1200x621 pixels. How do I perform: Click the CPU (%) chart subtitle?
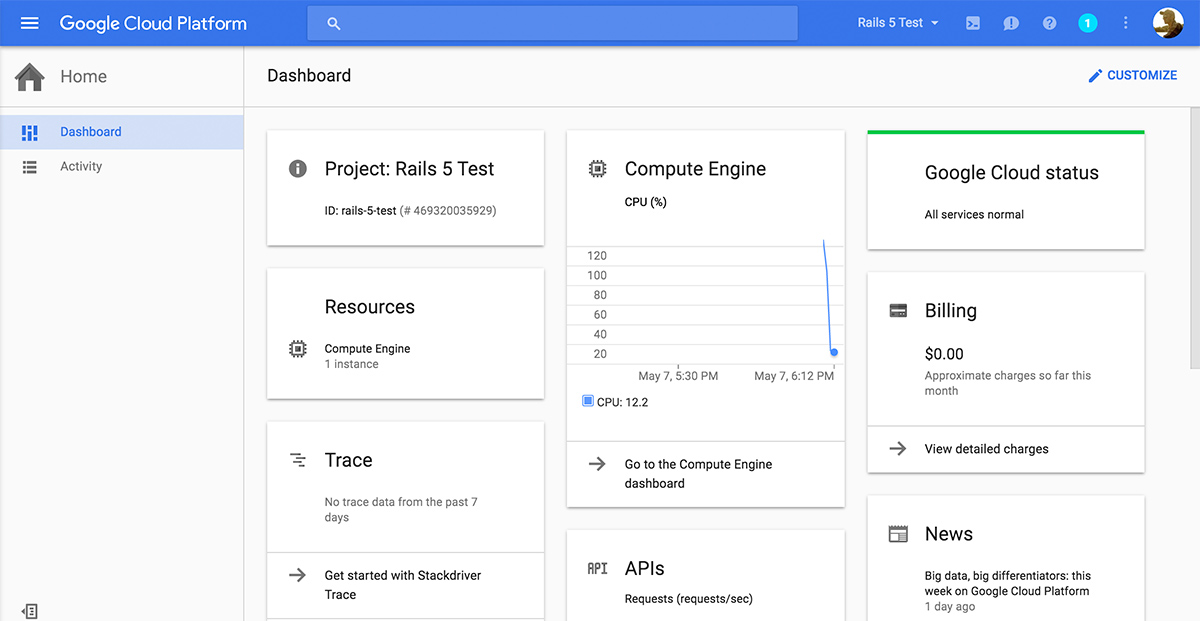pyautogui.click(x=645, y=202)
